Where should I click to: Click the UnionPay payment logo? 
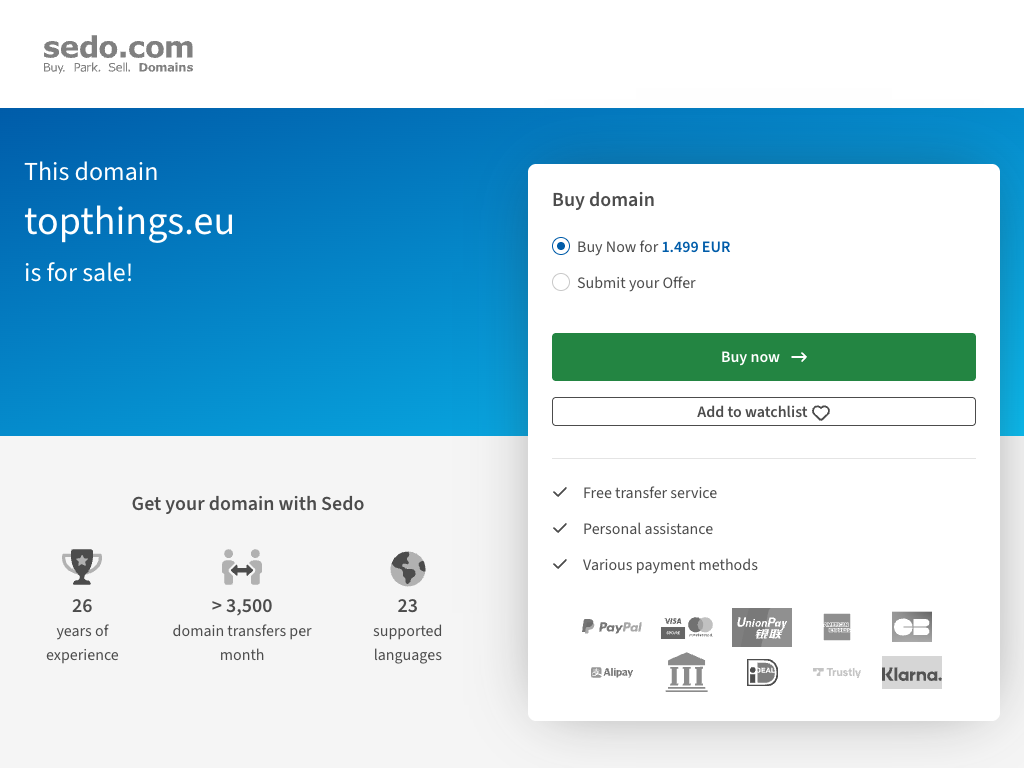pos(762,627)
